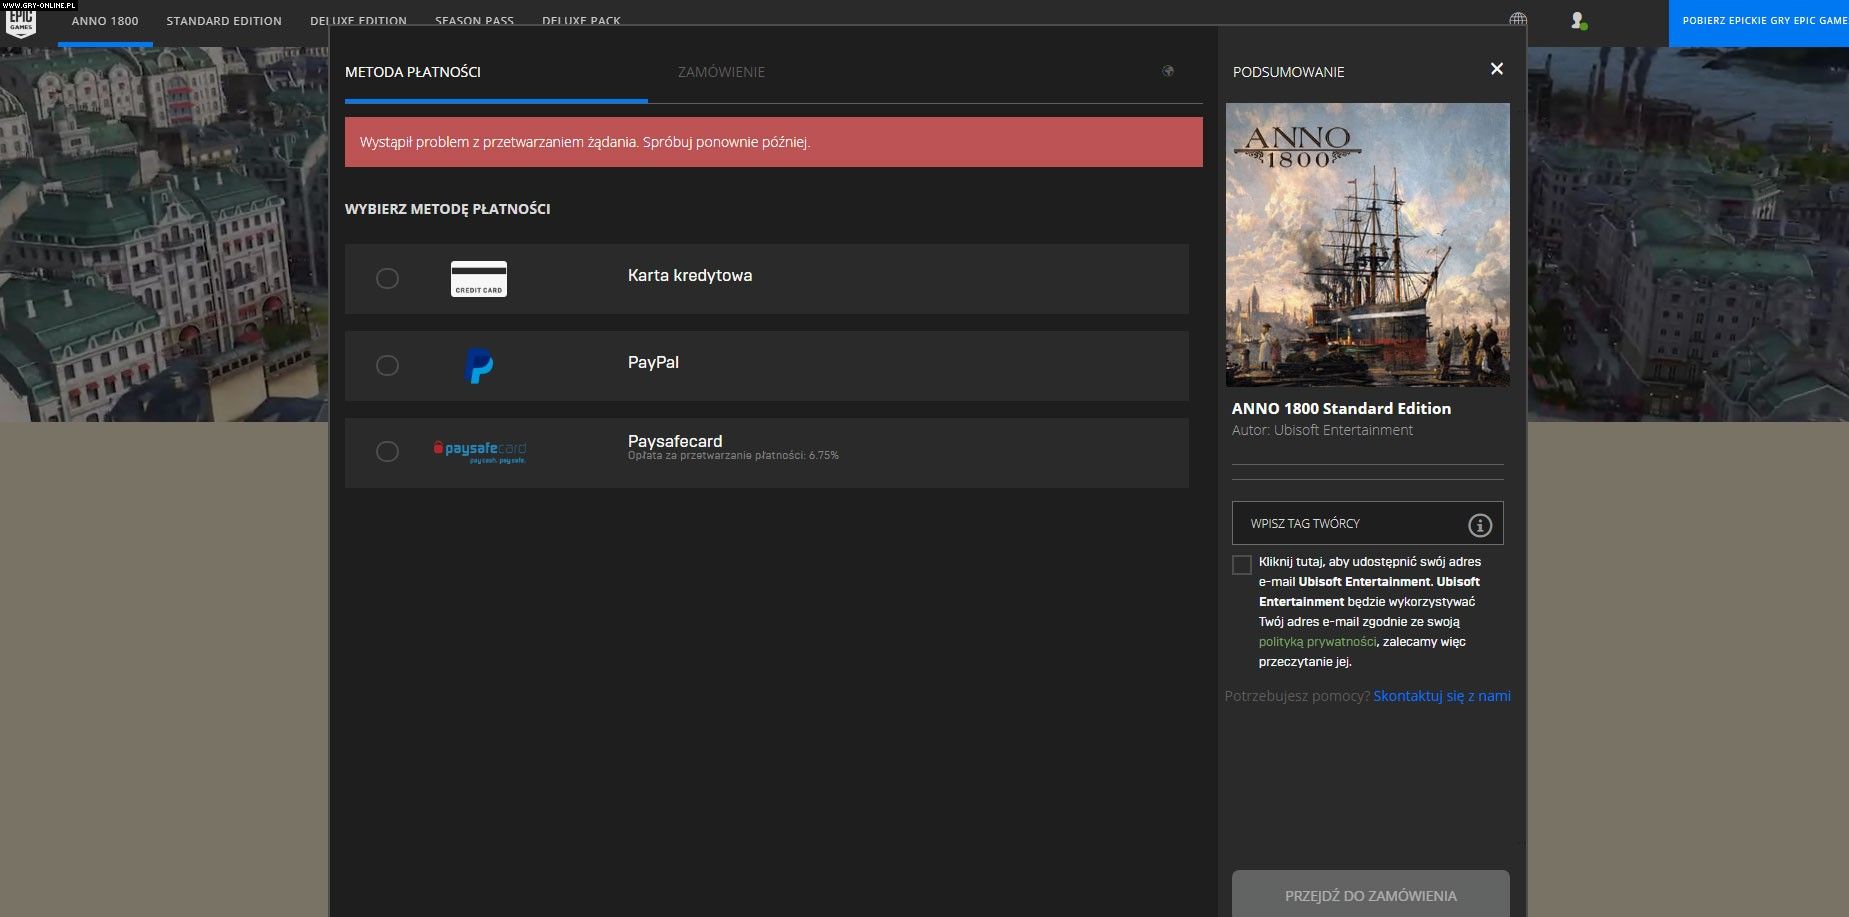Click the credit card icon
1849x917 pixels.
478,279
